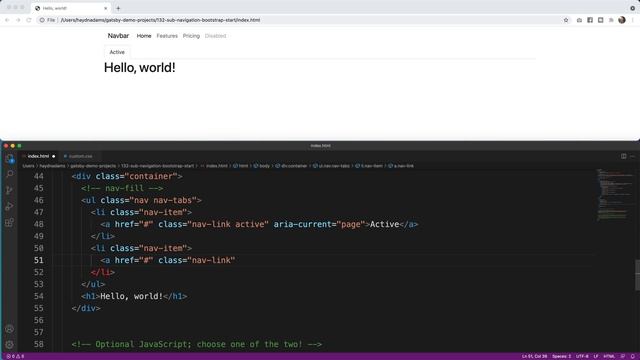Open the Run and Debug view
This screenshot has width=640, height=360.
pyautogui.click(x=9, y=206)
